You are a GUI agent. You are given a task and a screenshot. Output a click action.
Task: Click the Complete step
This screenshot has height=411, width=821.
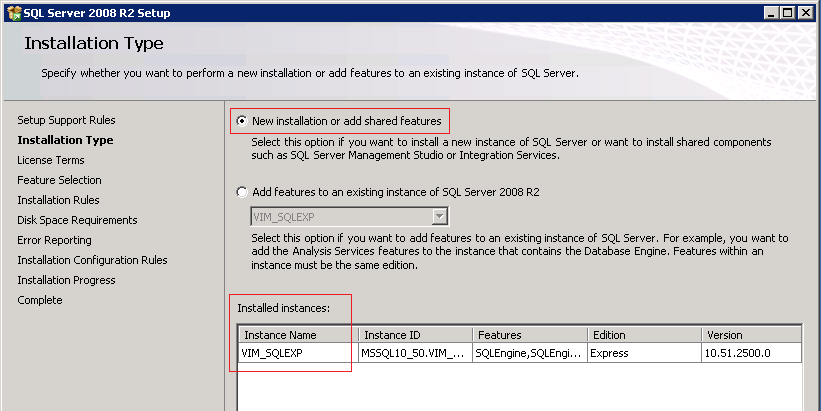click(39, 300)
